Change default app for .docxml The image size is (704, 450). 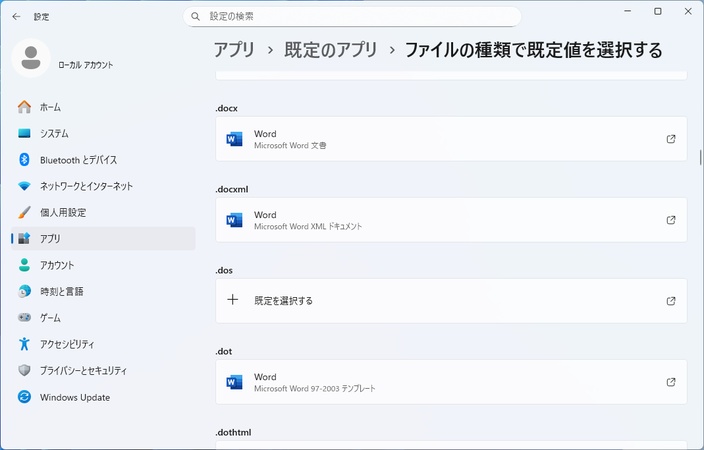(x=451, y=220)
